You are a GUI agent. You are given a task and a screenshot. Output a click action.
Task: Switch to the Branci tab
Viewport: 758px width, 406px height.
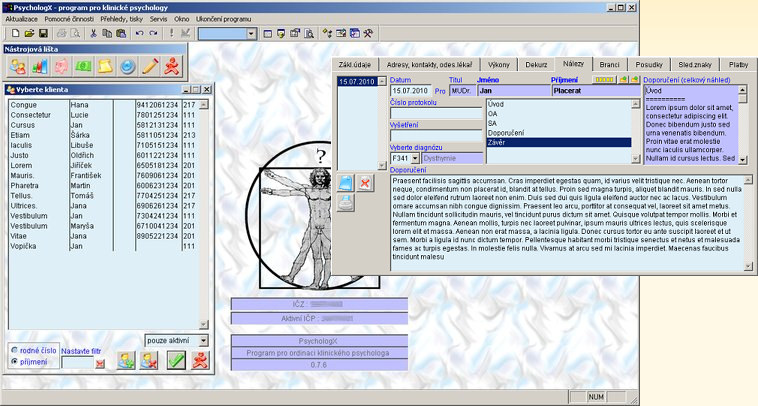[x=609, y=65]
